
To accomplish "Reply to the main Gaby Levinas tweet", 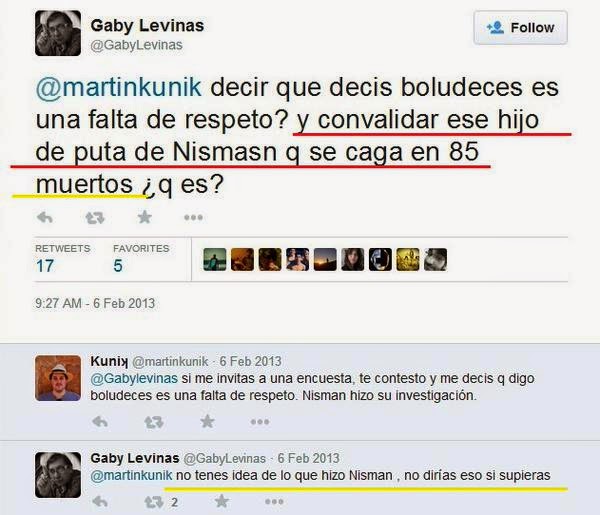I will pyautogui.click(x=45, y=218).
